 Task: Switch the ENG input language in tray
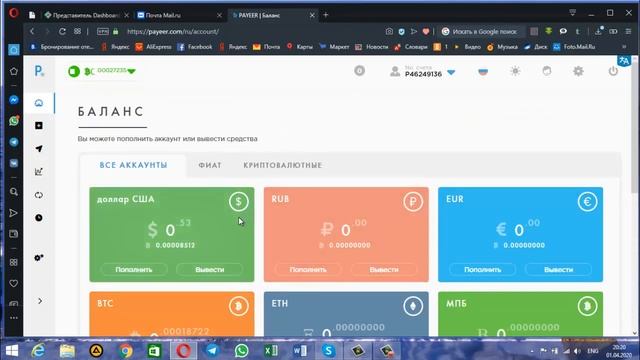593,351
